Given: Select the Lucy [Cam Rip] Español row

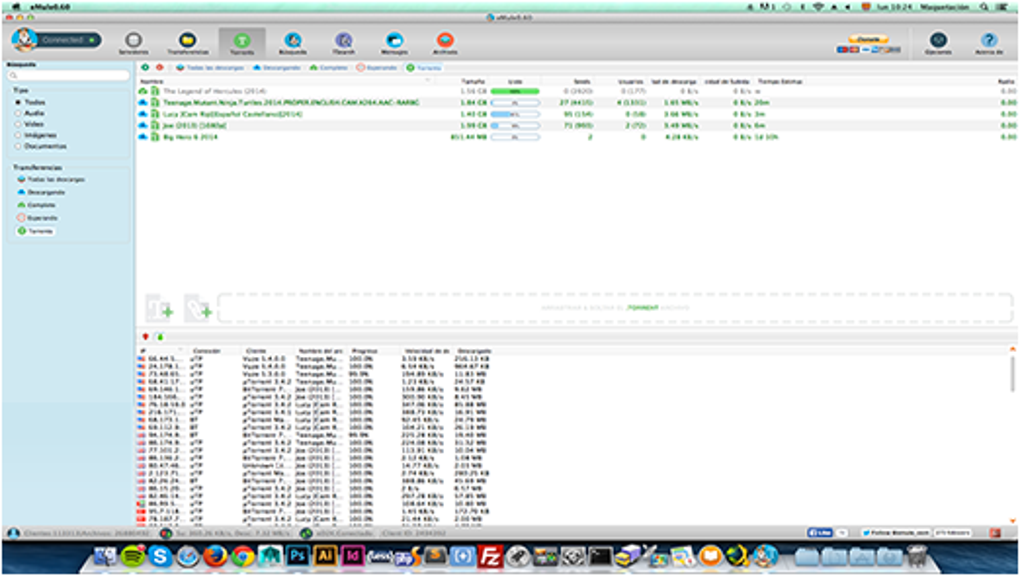Looking at the screenshot, I should [576, 114].
